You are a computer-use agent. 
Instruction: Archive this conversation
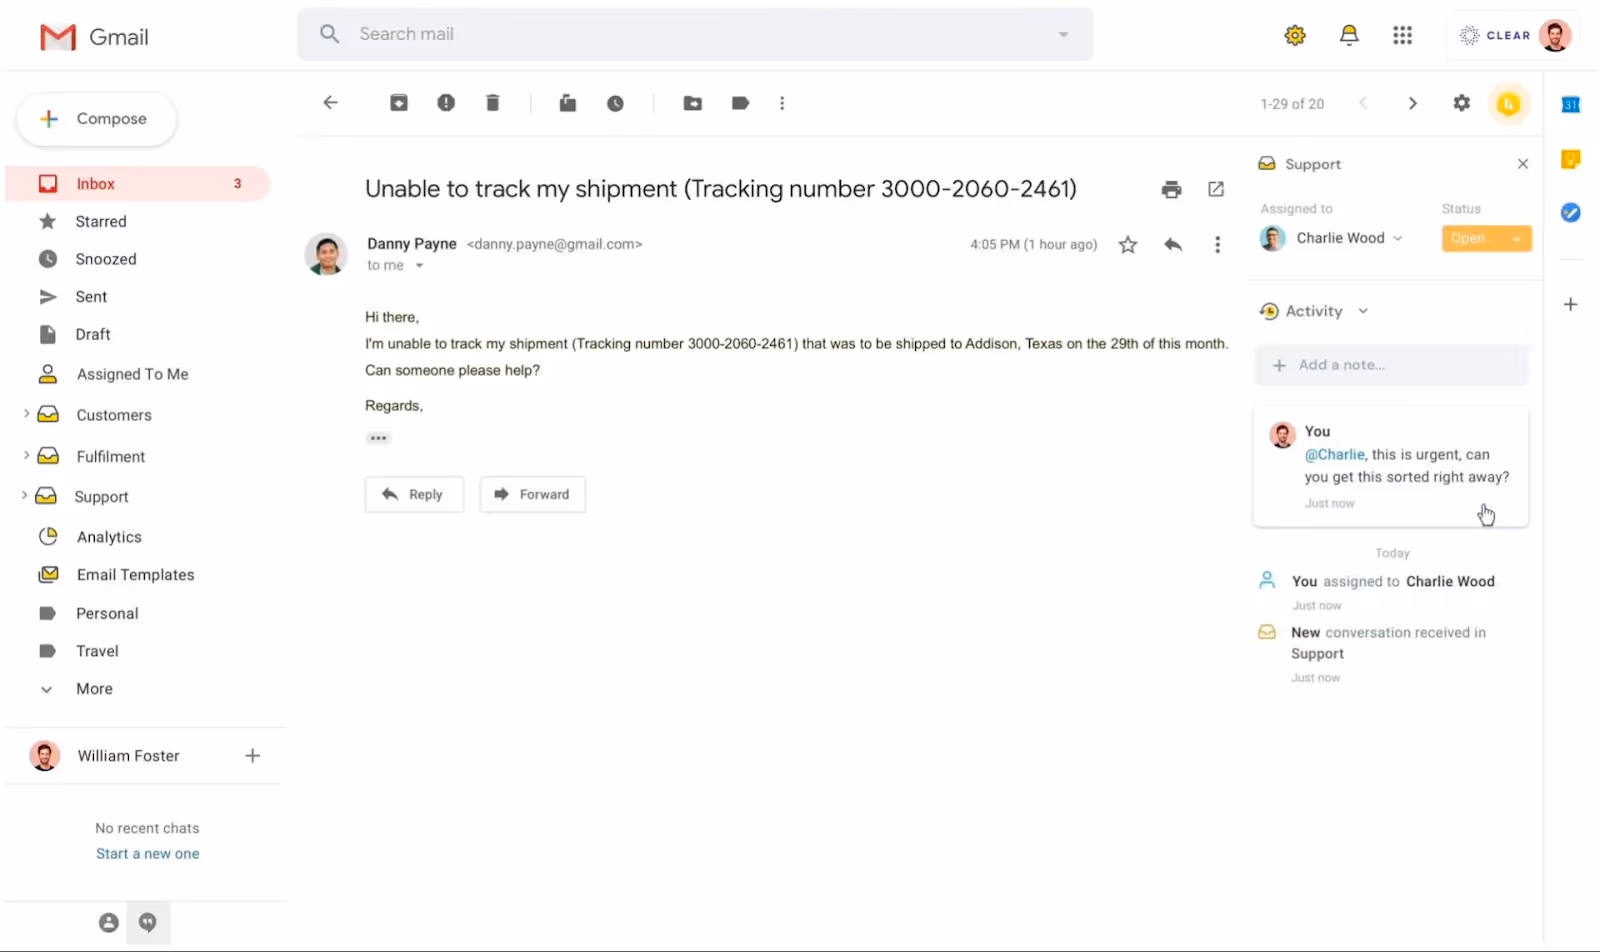coord(399,103)
